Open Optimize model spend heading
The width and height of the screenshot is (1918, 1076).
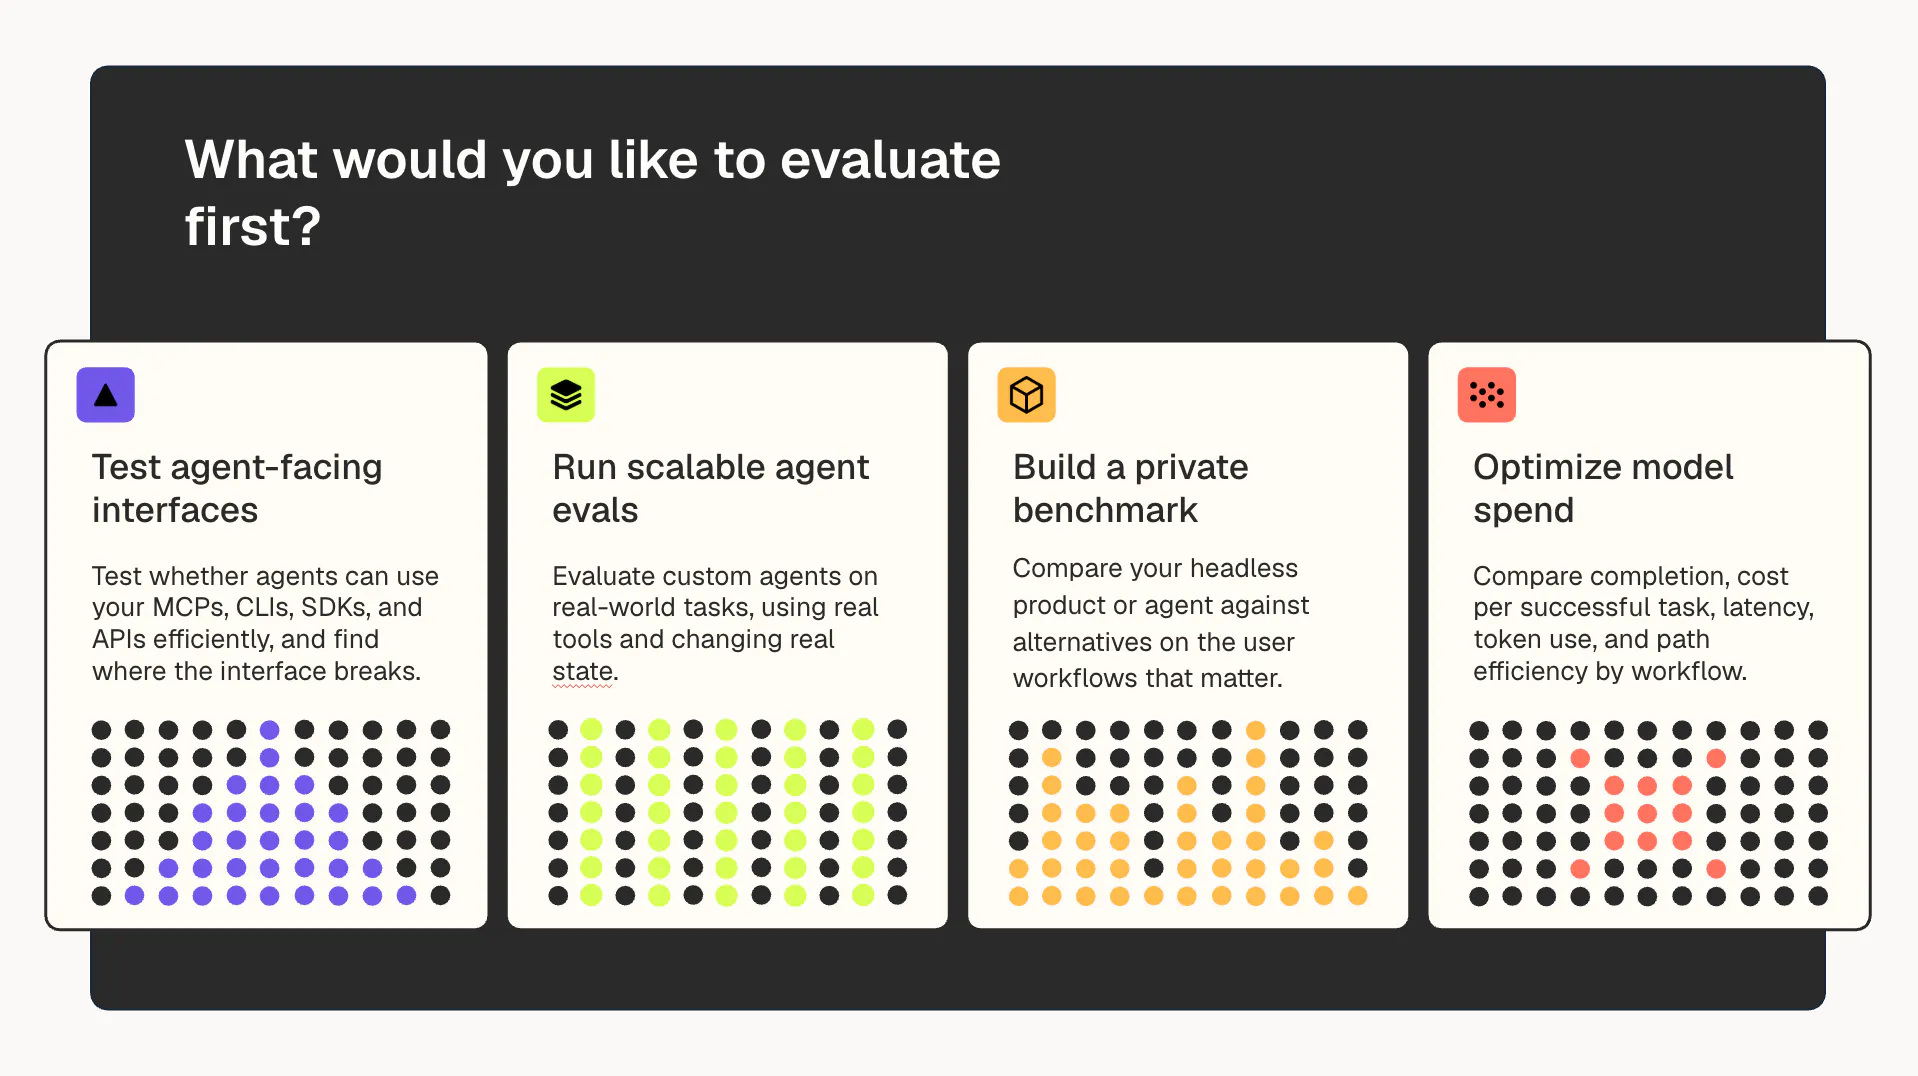coord(1602,488)
